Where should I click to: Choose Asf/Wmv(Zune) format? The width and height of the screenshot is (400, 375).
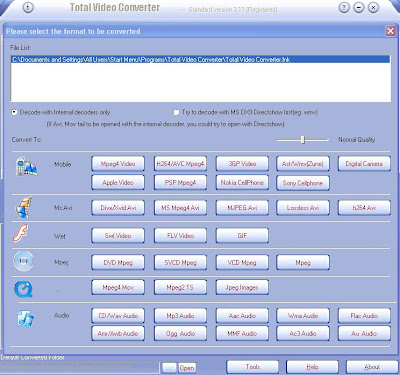pyautogui.click(x=303, y=164)
